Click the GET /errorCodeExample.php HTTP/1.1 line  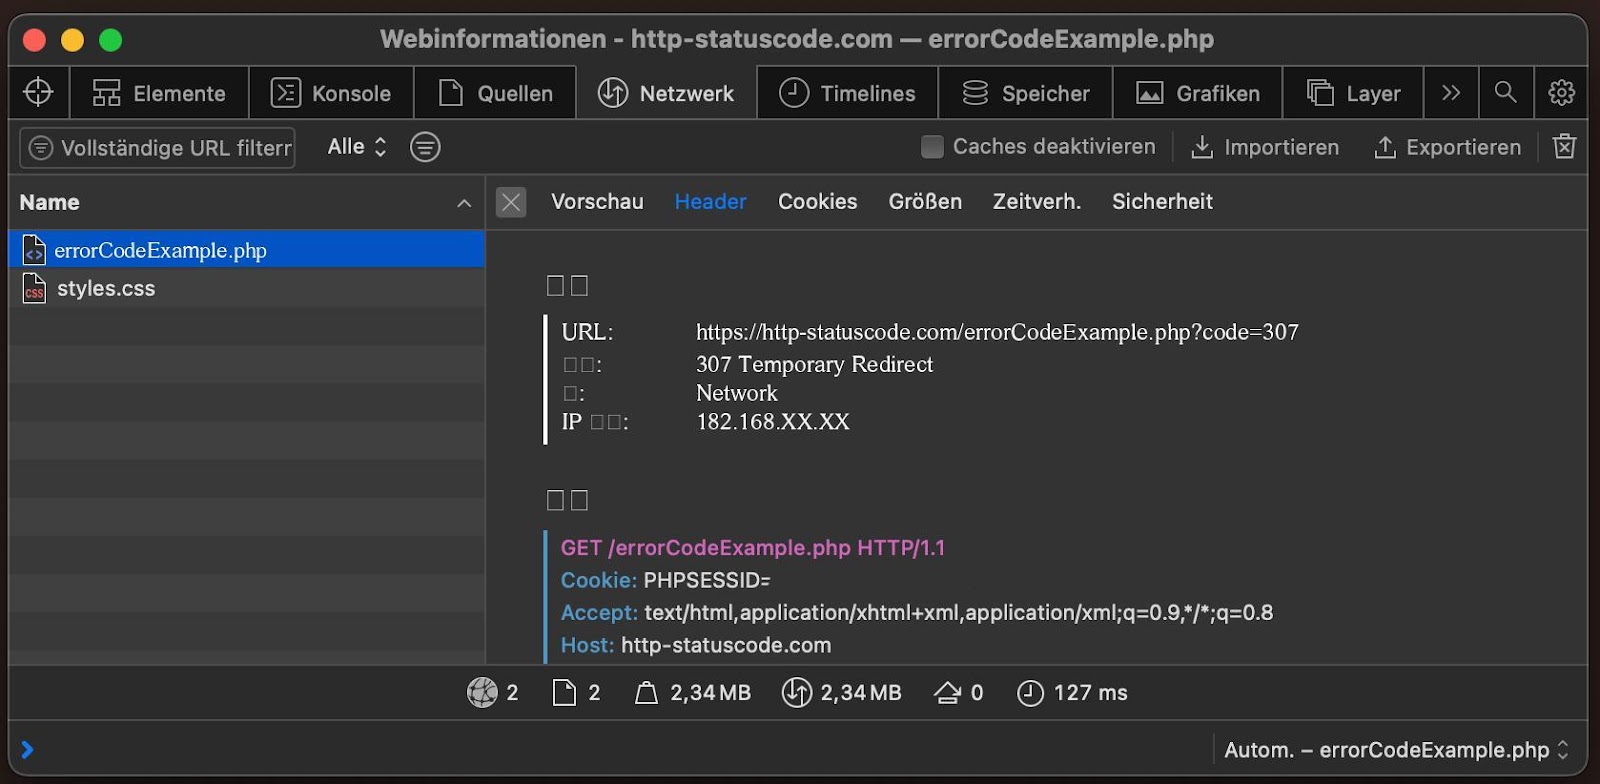coord(752,548)
